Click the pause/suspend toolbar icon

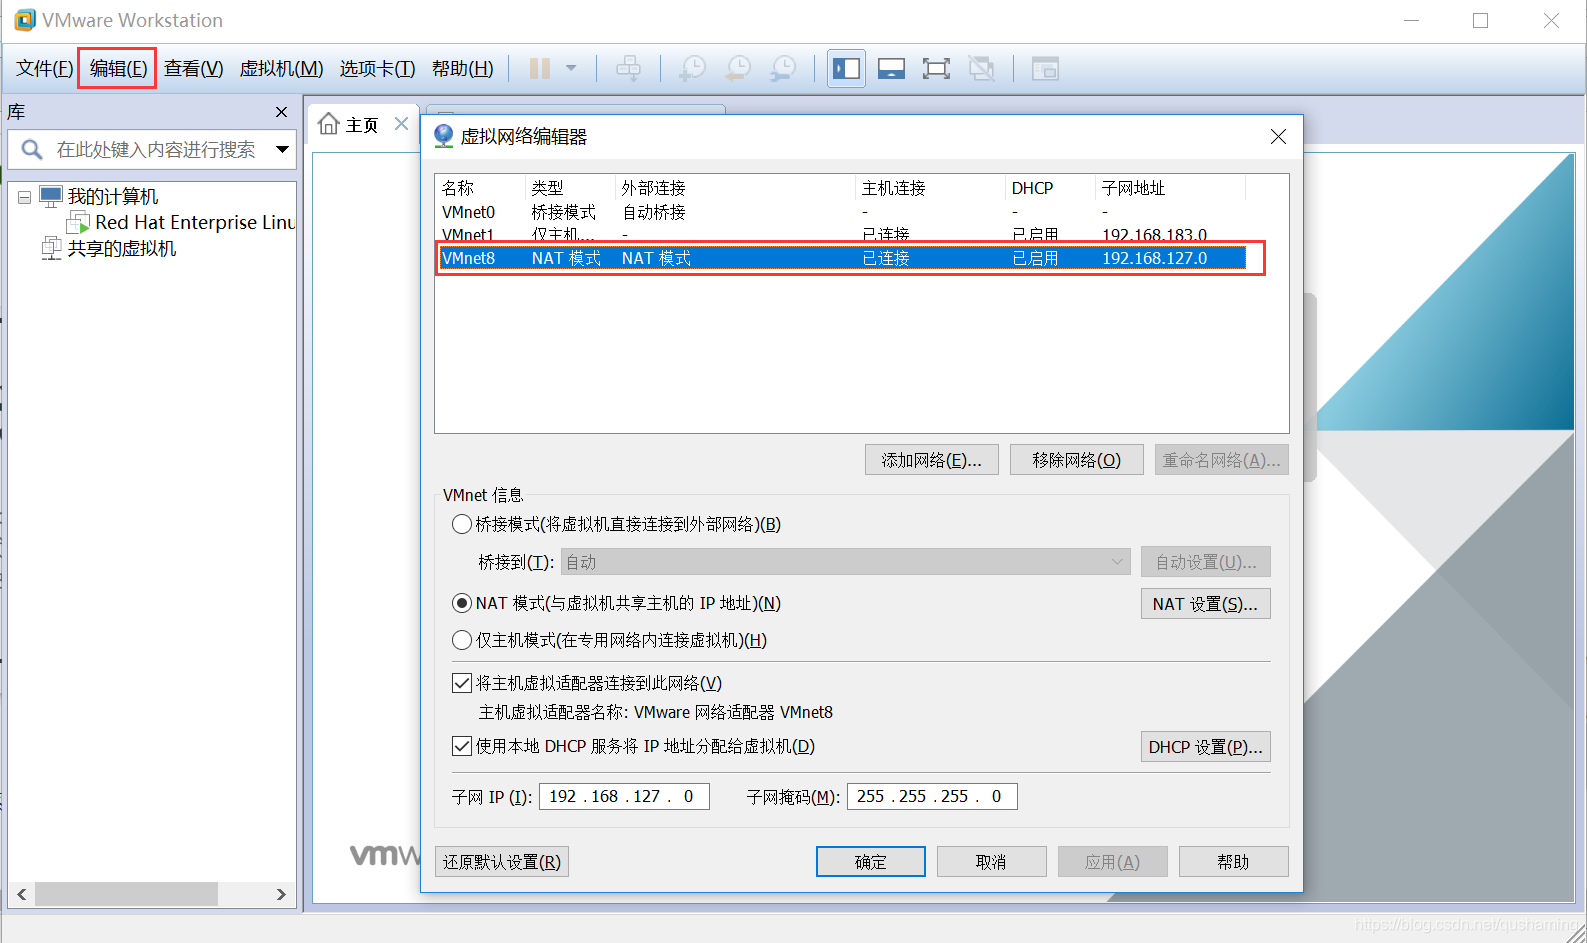(x=540, y=68)
